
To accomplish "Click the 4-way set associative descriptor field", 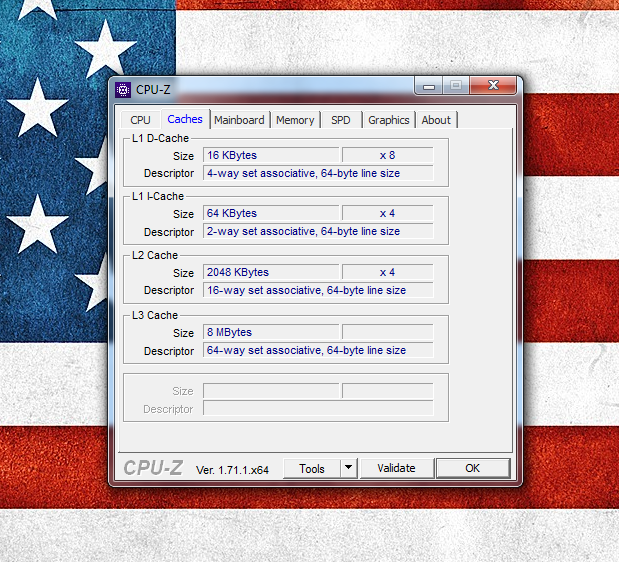I will [x=318, y=173].
